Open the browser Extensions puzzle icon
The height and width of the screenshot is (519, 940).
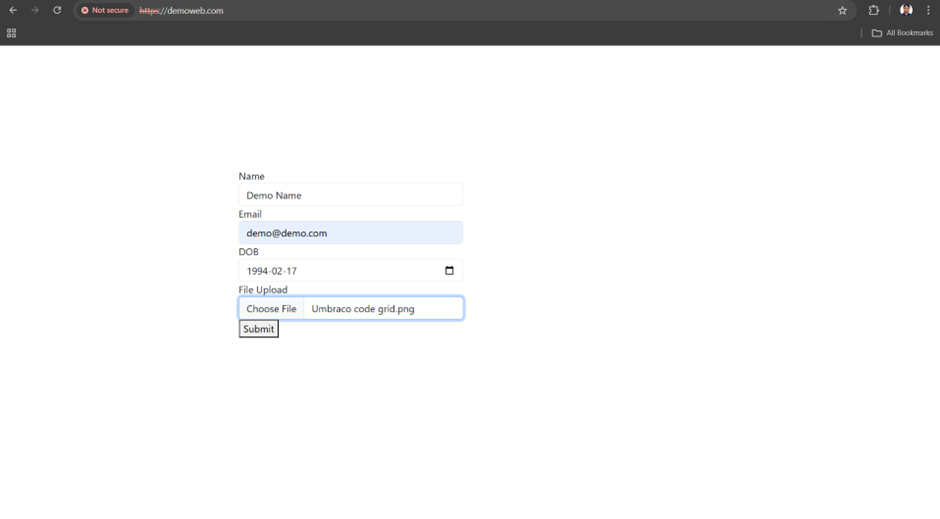(873, 10)
